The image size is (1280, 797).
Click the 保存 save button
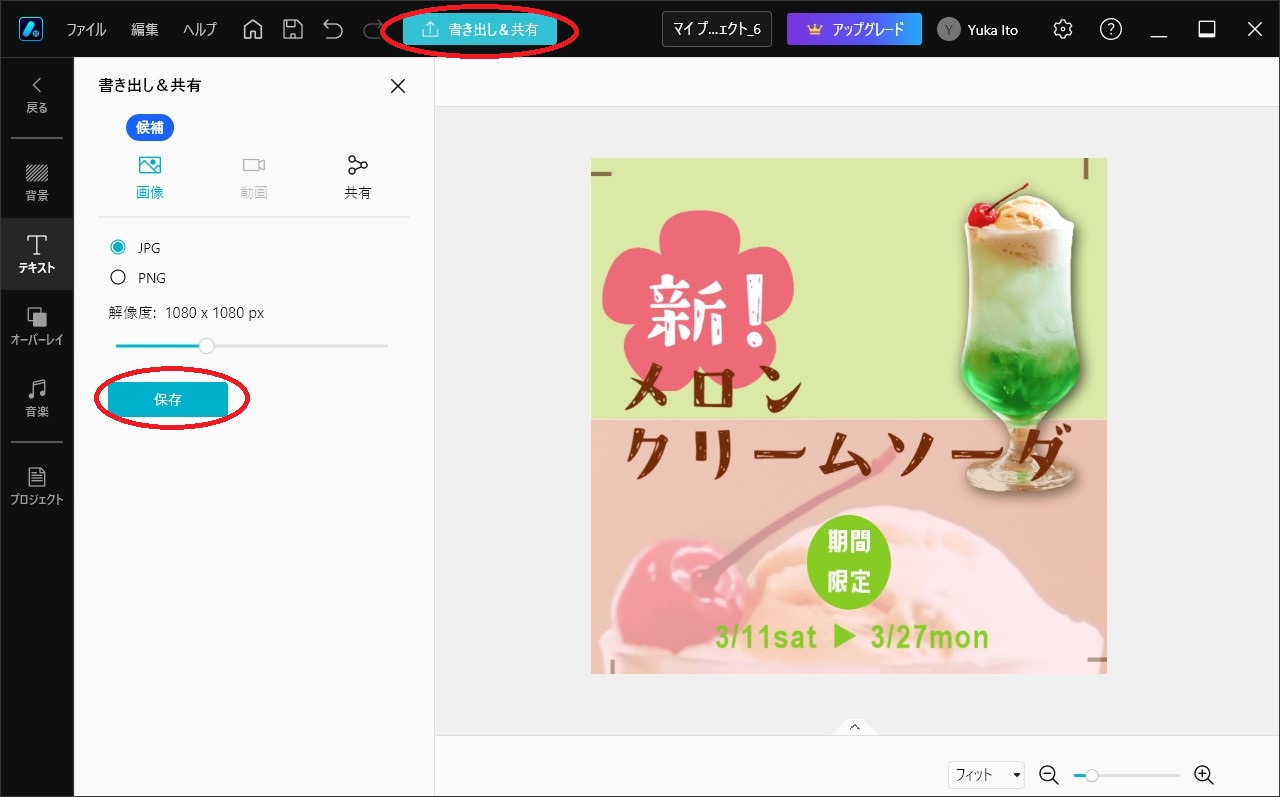pyautogui.click(x=168, y=399)
